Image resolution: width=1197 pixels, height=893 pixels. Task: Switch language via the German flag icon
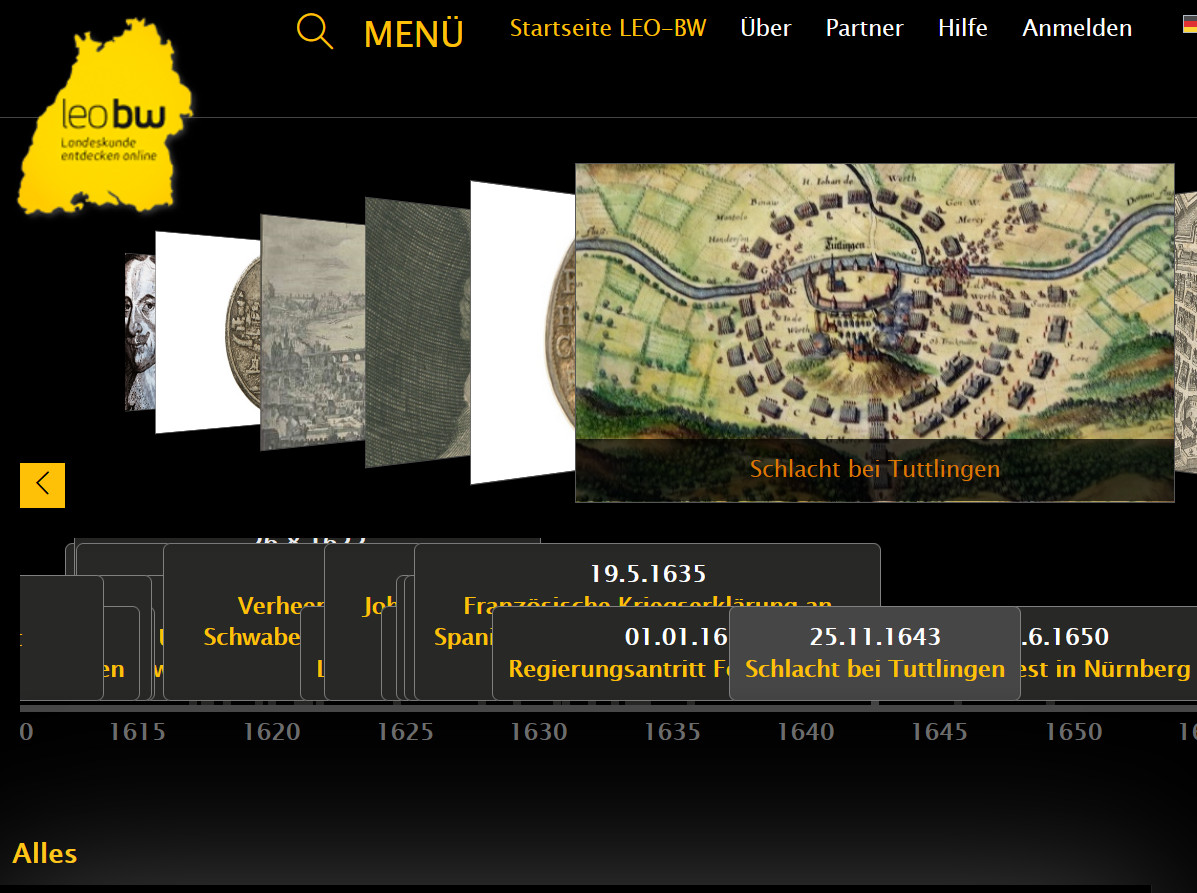click(x=1189, y=24)
